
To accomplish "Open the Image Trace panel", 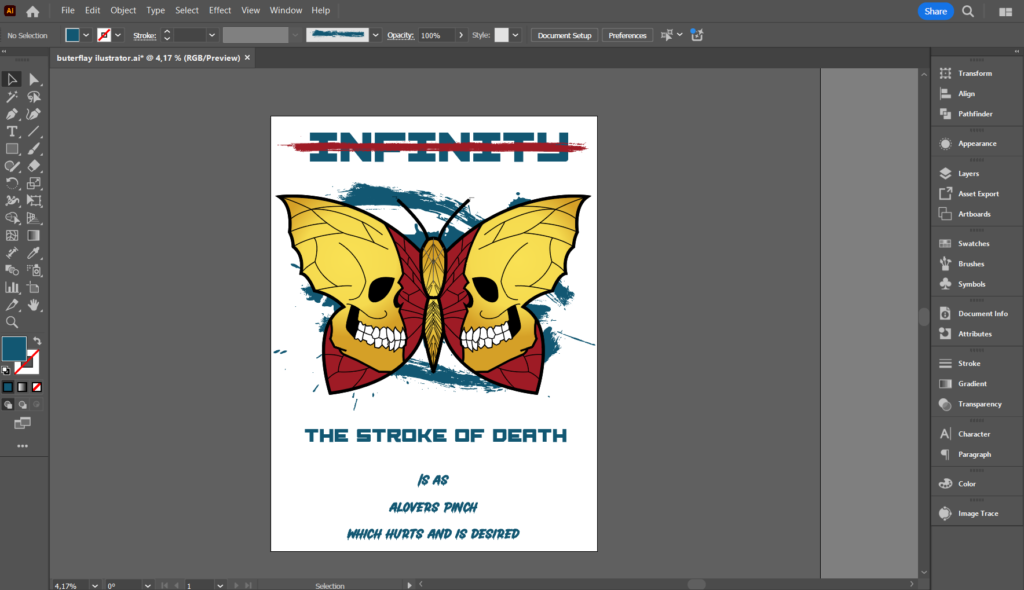I will pyautogui.click(x=977, y=514).
